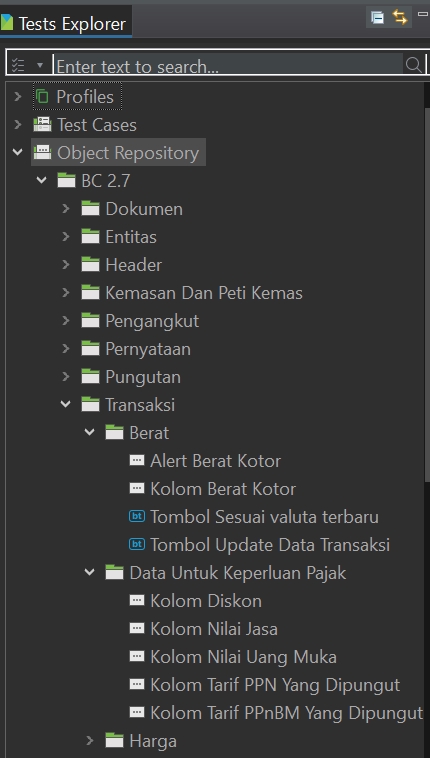The image size is (430, 758).
Task: Select the Kolom Nilai Uang Muka object
Action: point(243,657)
